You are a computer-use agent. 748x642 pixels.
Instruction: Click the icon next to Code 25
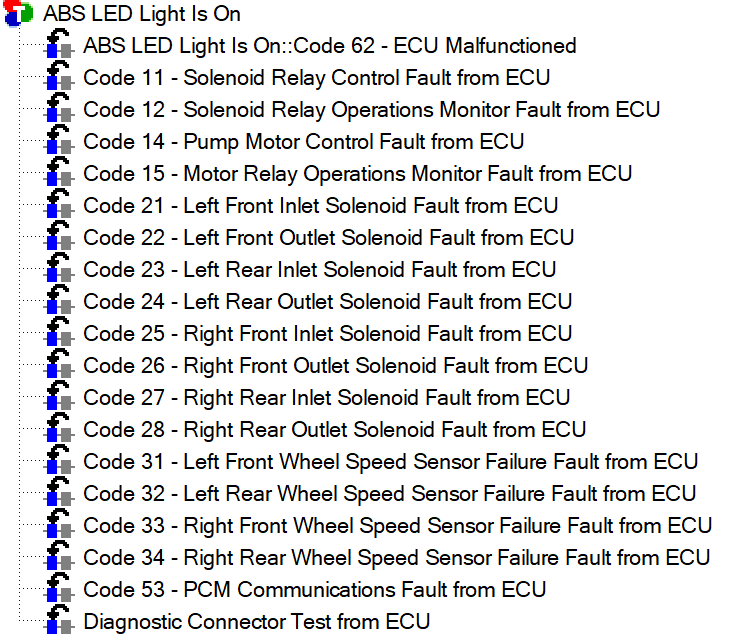59,331
